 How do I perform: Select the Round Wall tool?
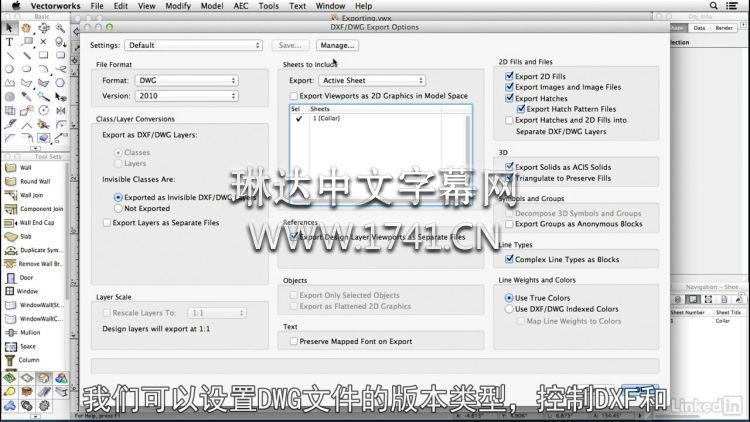pos(33,181)
